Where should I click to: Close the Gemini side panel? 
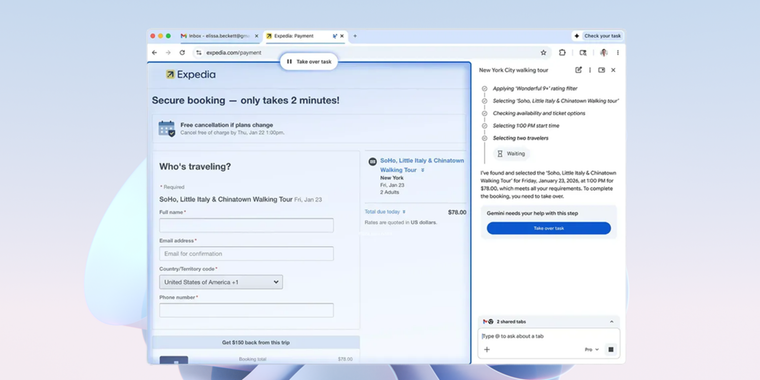[613, 70]
